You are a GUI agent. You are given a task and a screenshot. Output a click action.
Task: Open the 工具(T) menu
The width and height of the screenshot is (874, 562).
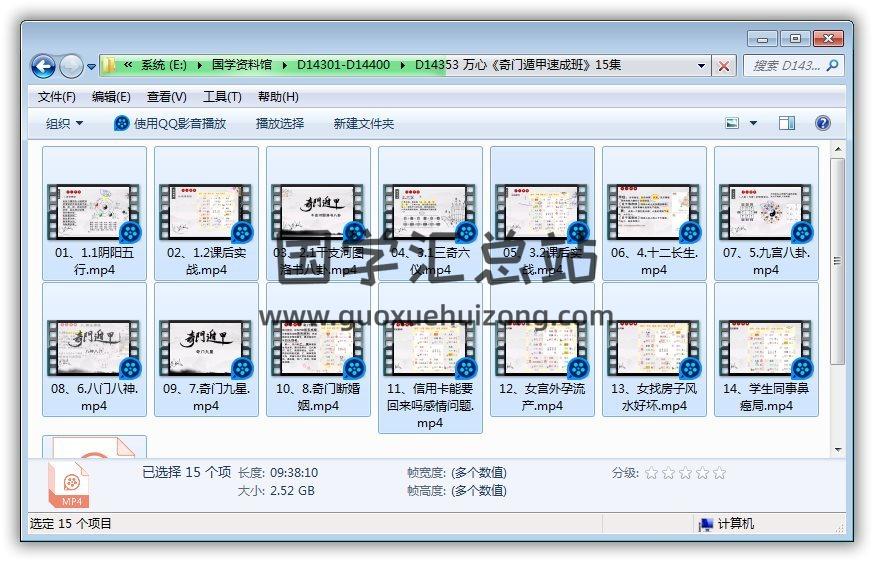(x=222, y=97)
